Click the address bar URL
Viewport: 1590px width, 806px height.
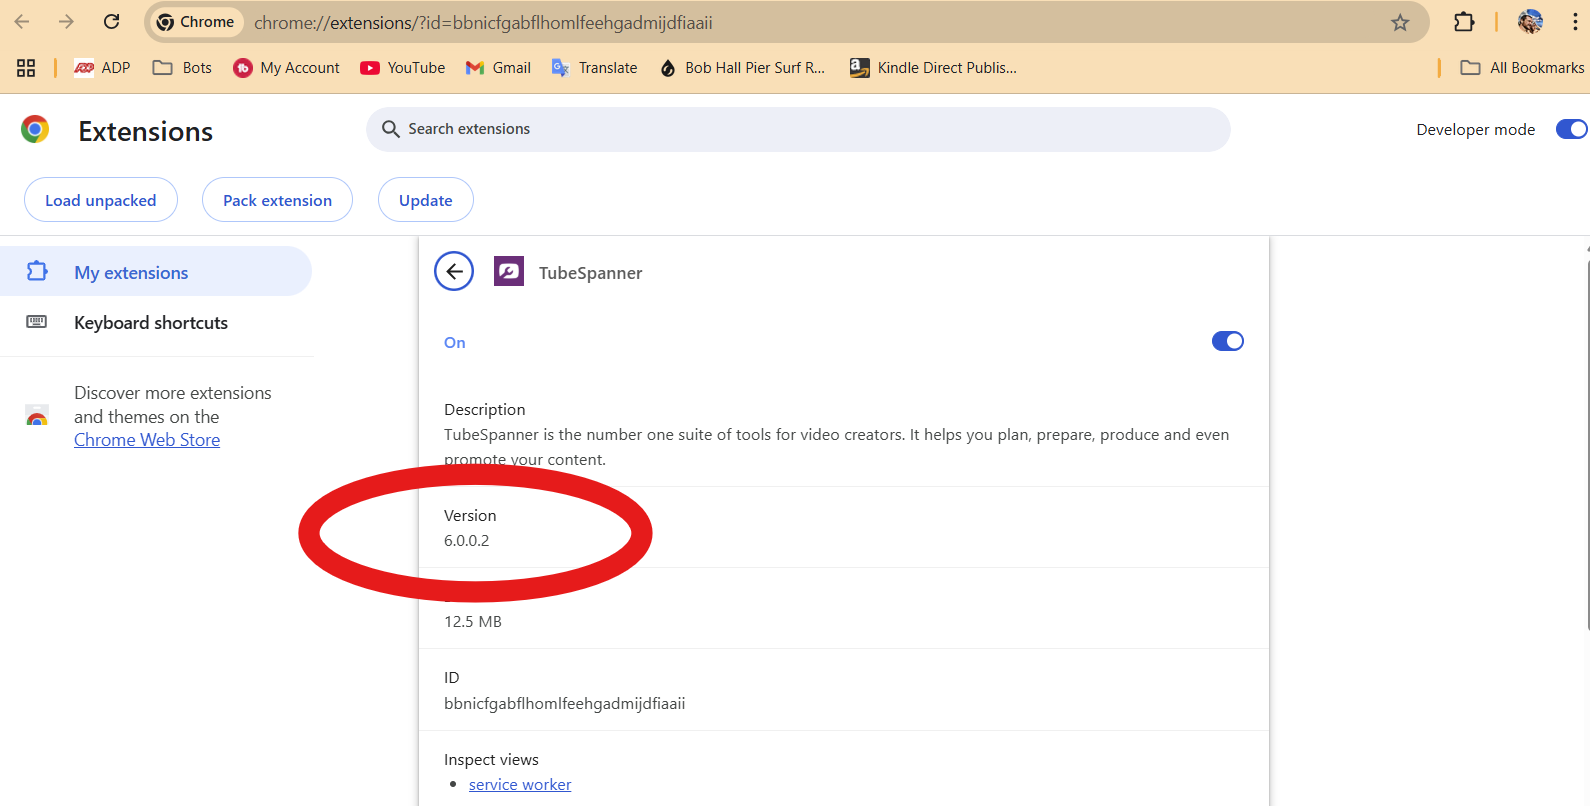483,22
